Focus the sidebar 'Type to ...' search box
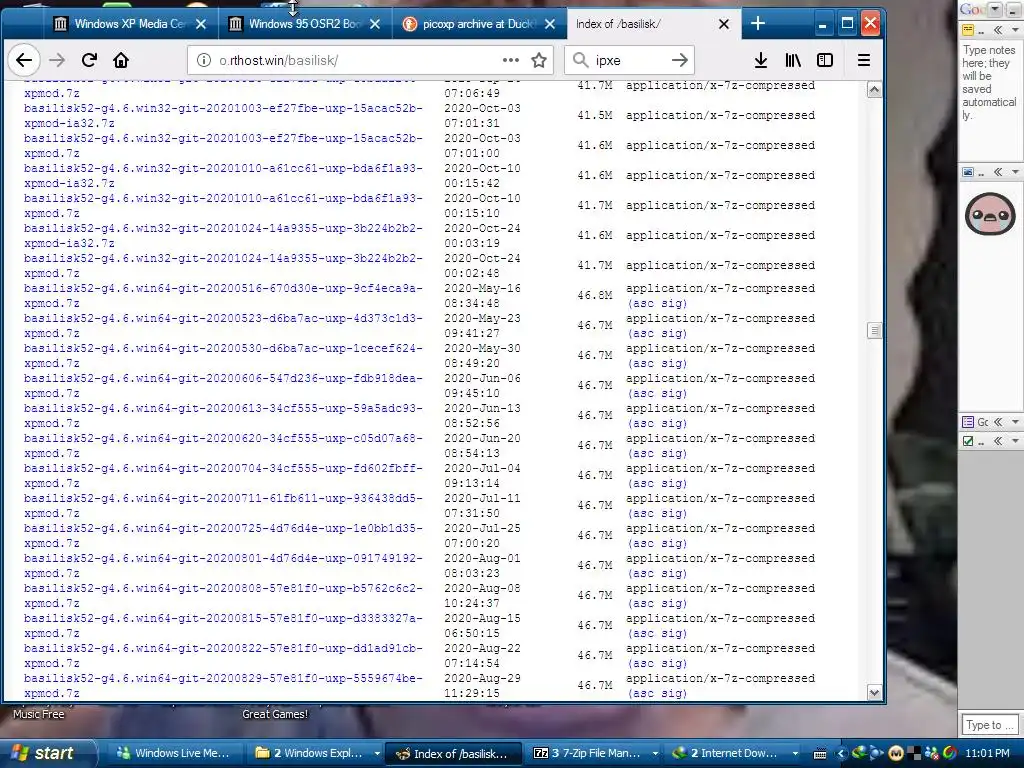 (989, 724)
